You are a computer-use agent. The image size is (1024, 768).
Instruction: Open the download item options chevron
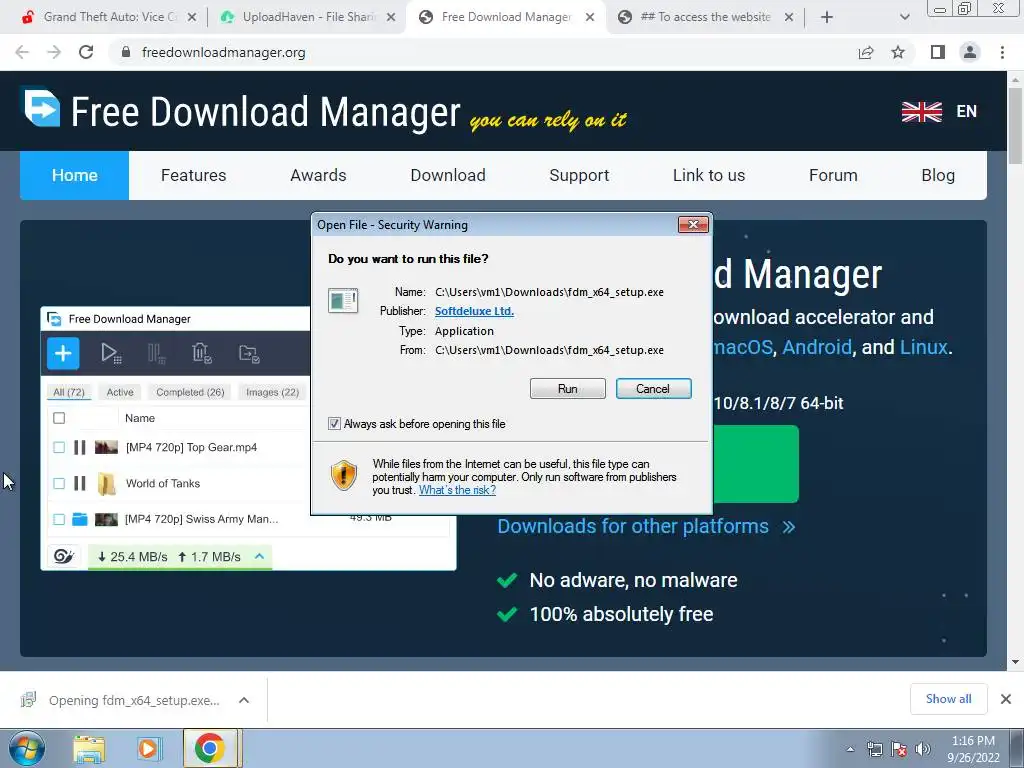[244, 700]
